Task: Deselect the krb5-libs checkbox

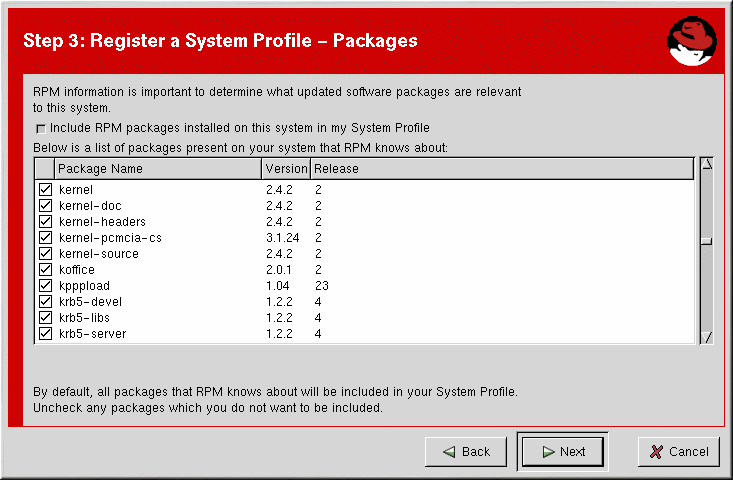Action: (x=45, y=317)
